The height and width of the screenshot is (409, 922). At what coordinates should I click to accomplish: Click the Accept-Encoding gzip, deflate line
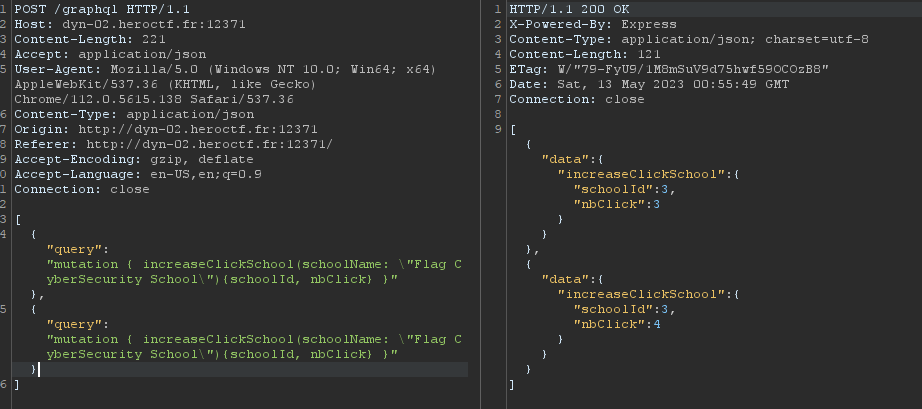tap(133, 159)
